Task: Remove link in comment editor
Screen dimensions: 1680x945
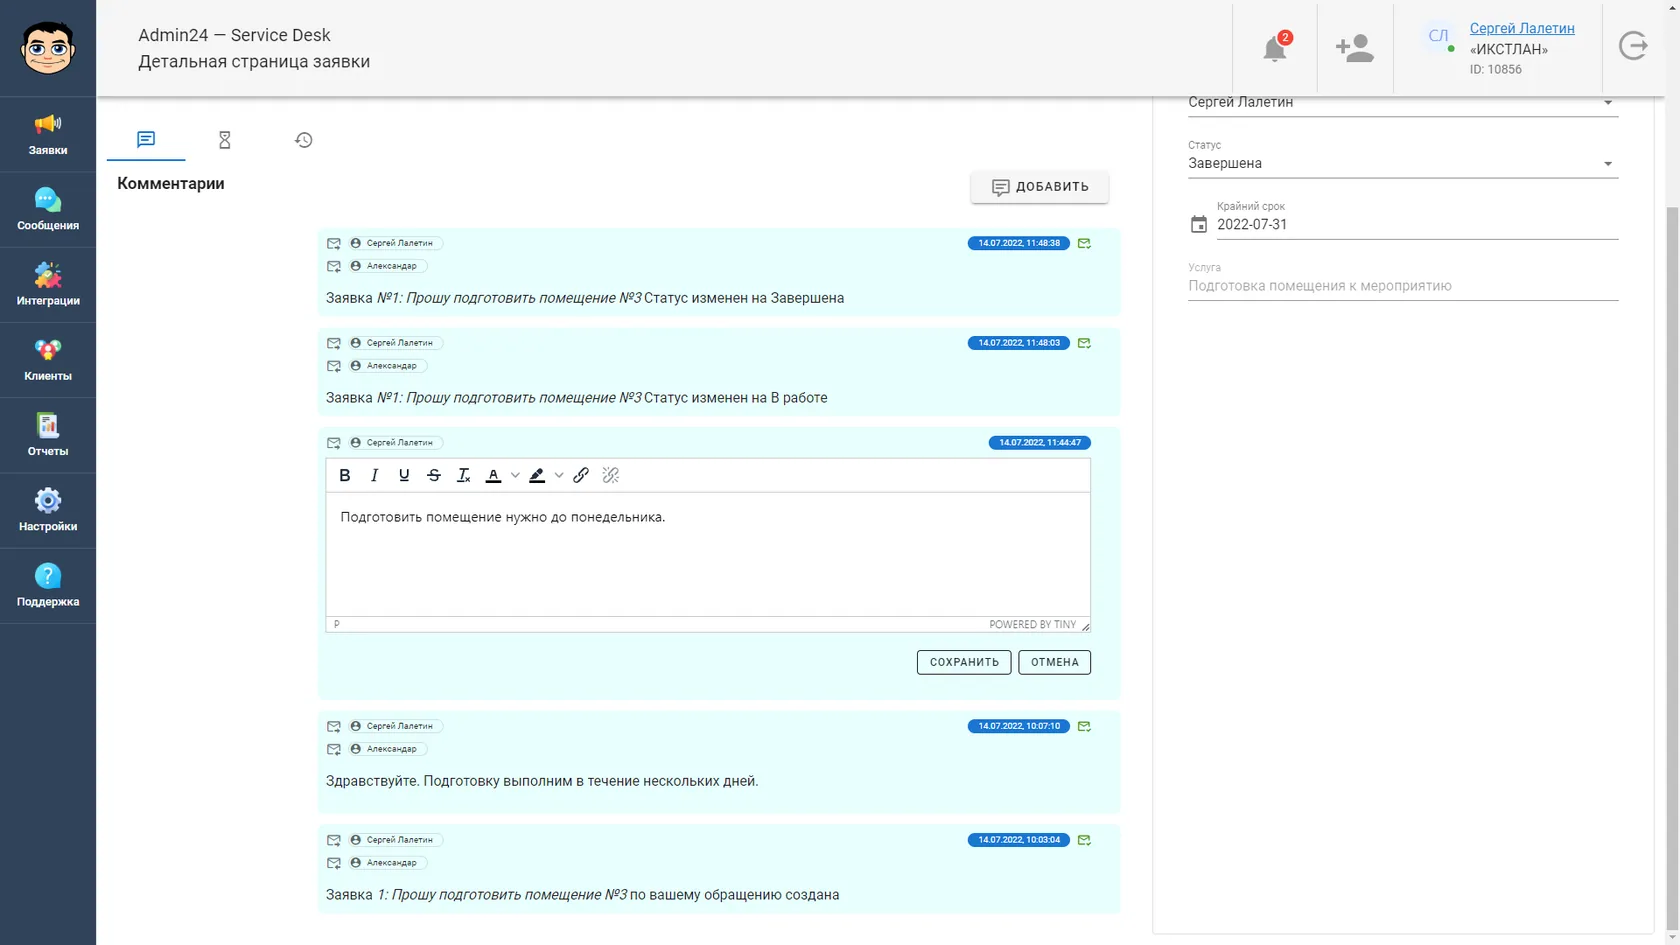Action: click(611, 475)
